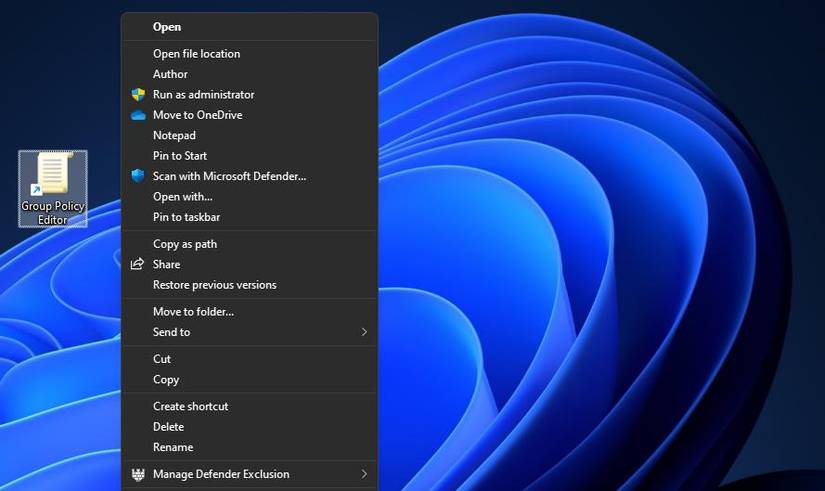Select Move to folder...
Image resolution: width=825 pixels, height=491 pixels.
tap(193, 312)
